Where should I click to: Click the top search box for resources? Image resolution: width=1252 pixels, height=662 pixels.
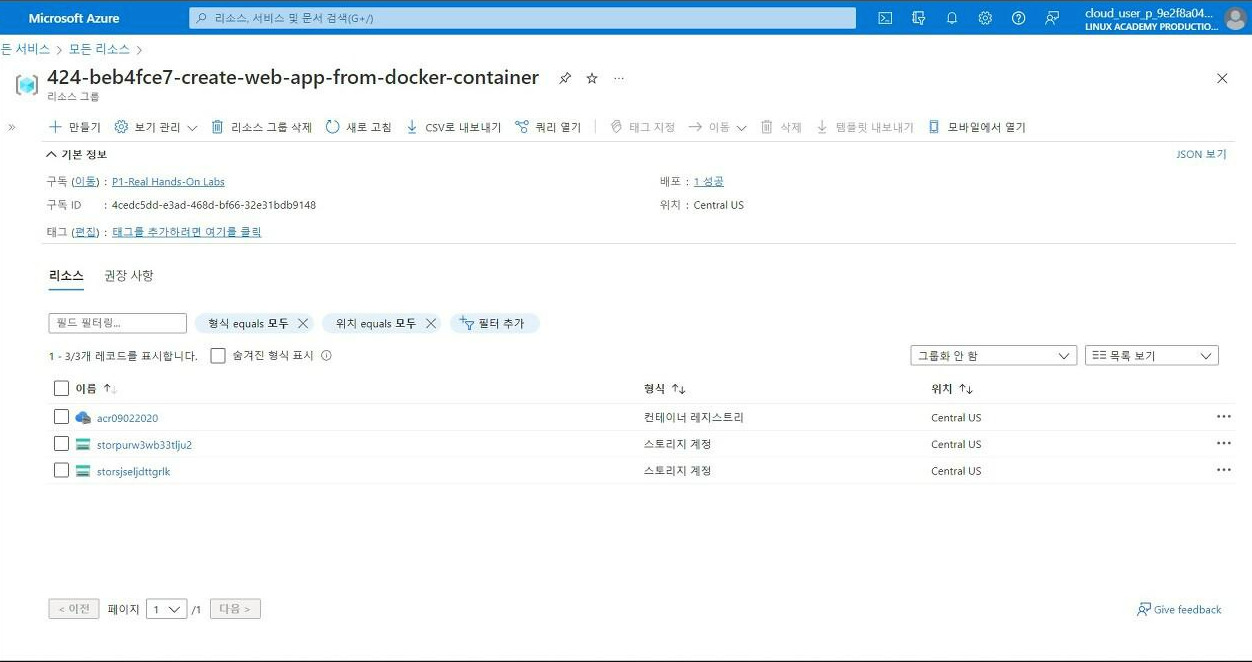pyautogui.click(x=522, y=18)
